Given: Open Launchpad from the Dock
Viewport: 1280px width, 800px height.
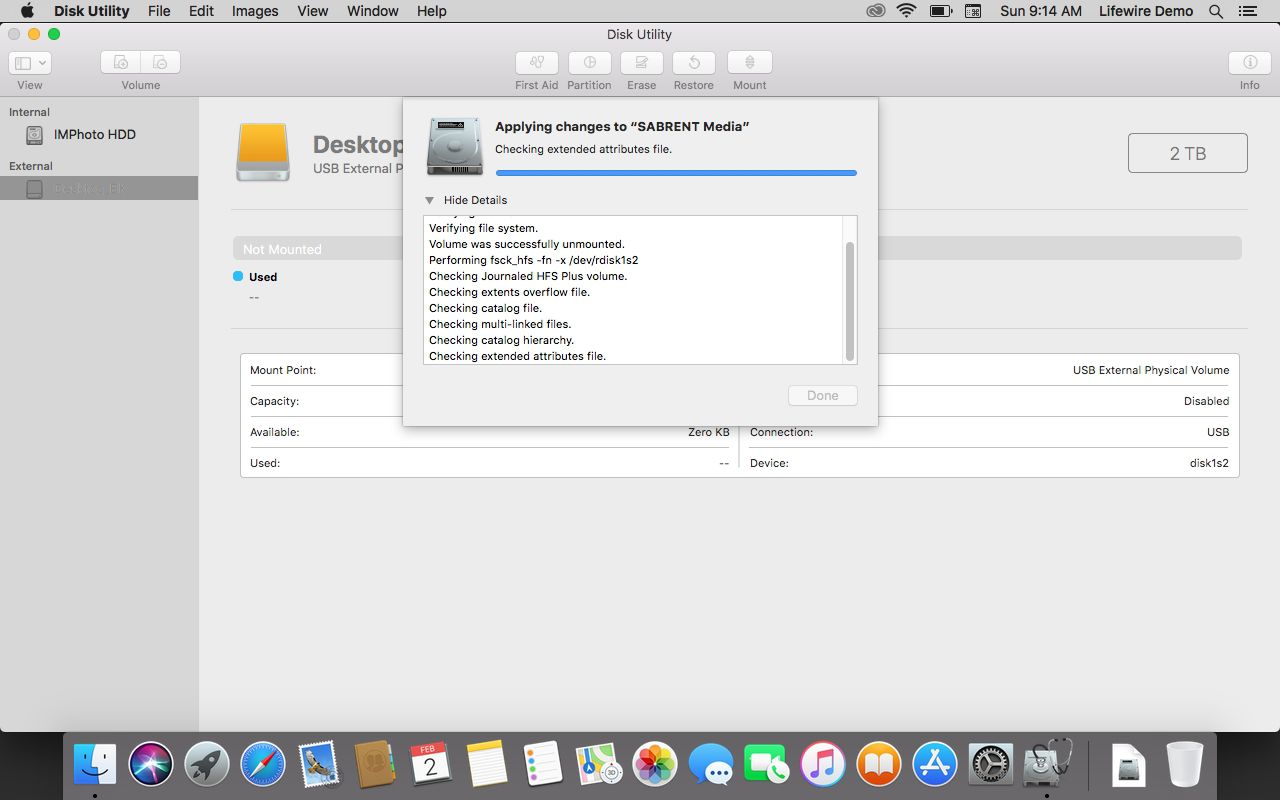Looking at the screenshot, I should click(x=207, y=765).
